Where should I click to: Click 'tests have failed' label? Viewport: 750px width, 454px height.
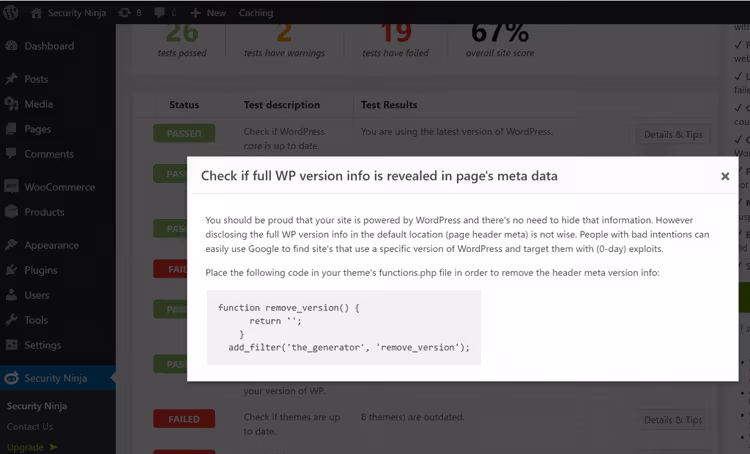395,53
